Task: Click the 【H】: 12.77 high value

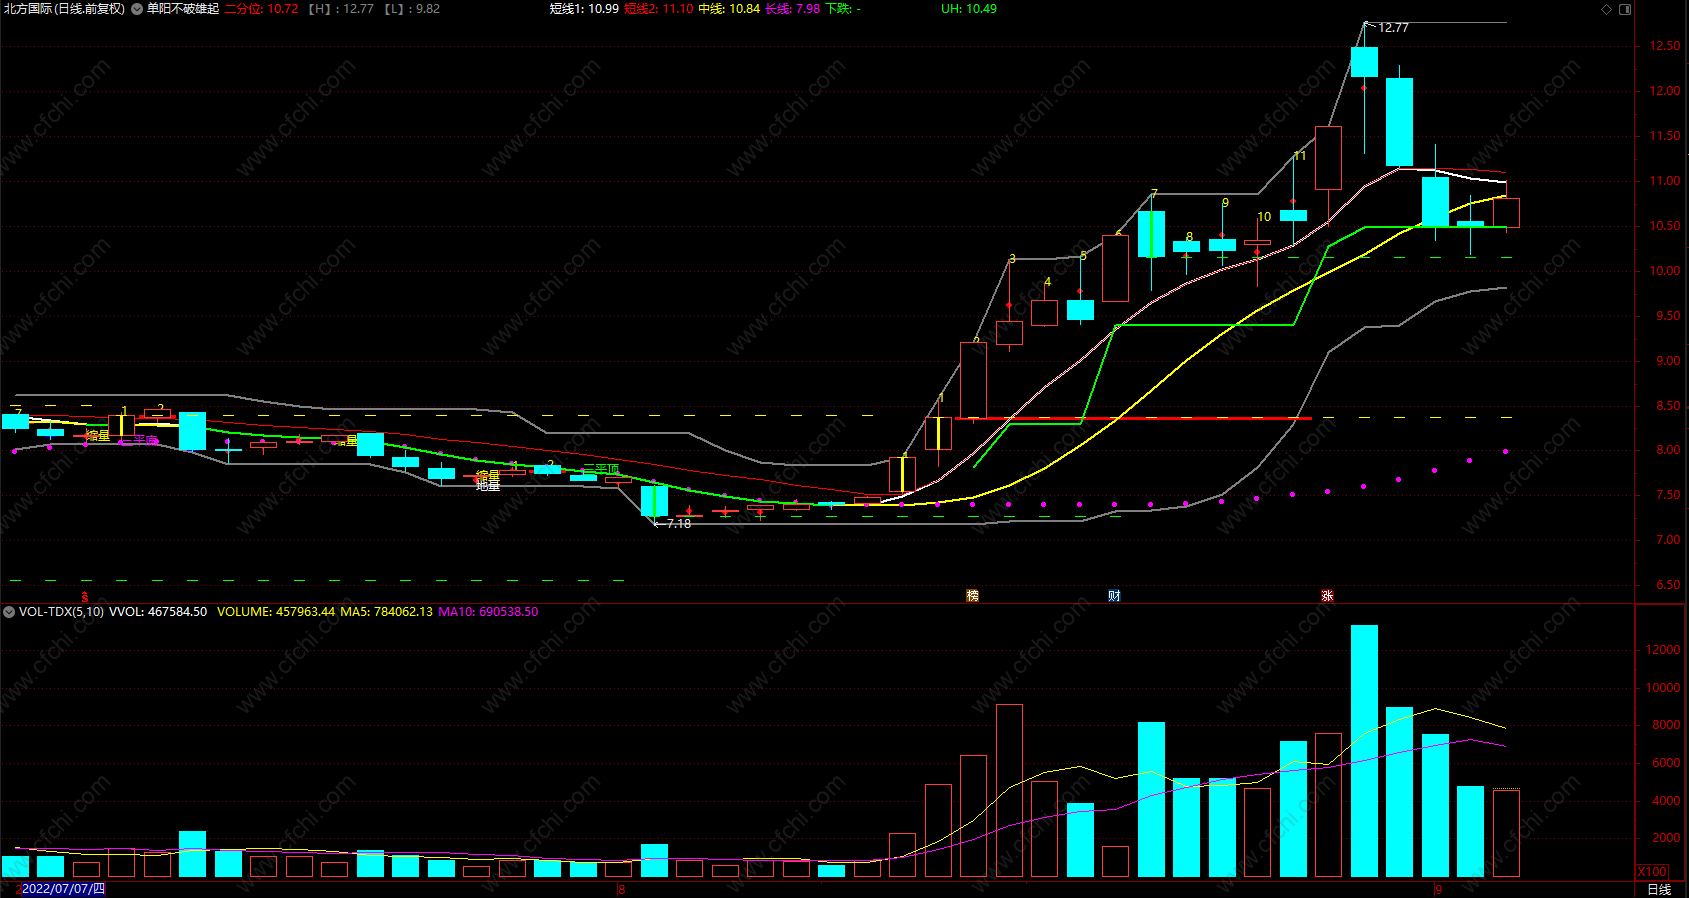Action: pyautogui.click(x=341, y=9)
